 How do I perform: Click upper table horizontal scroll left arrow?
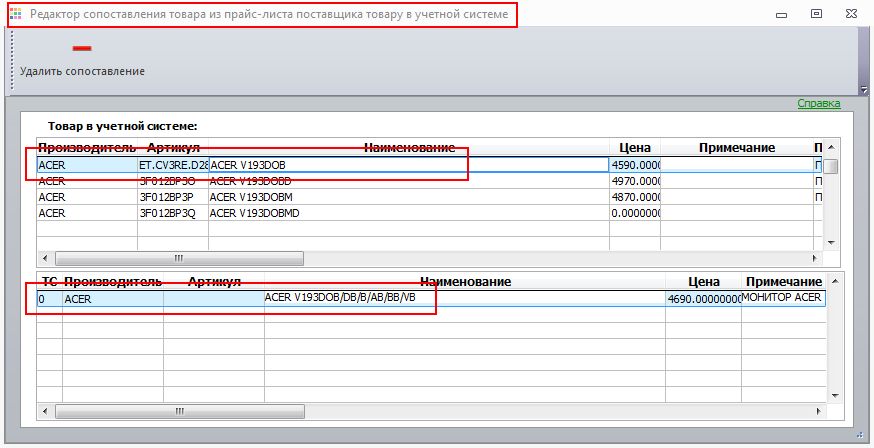pos(45,259)
